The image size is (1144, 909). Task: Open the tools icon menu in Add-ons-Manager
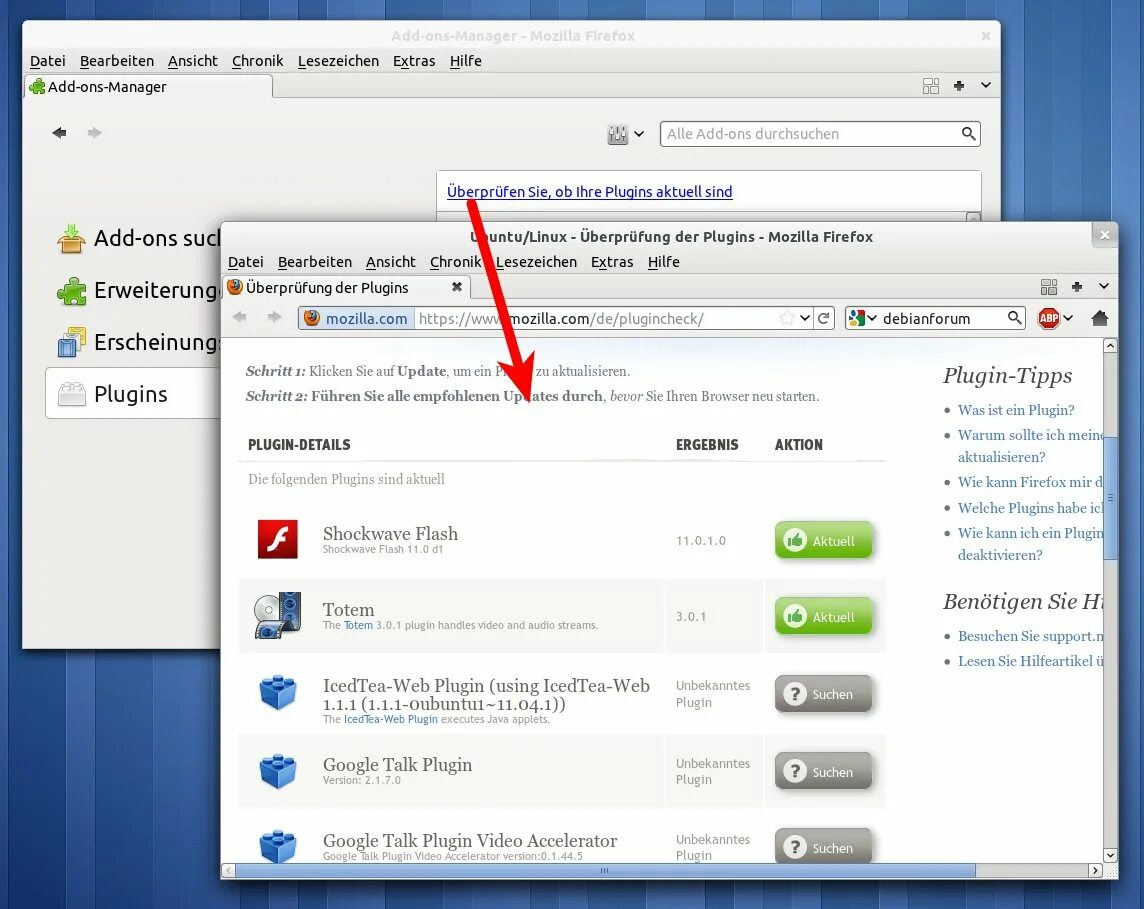pyautogui.click(x=625, y=134)
